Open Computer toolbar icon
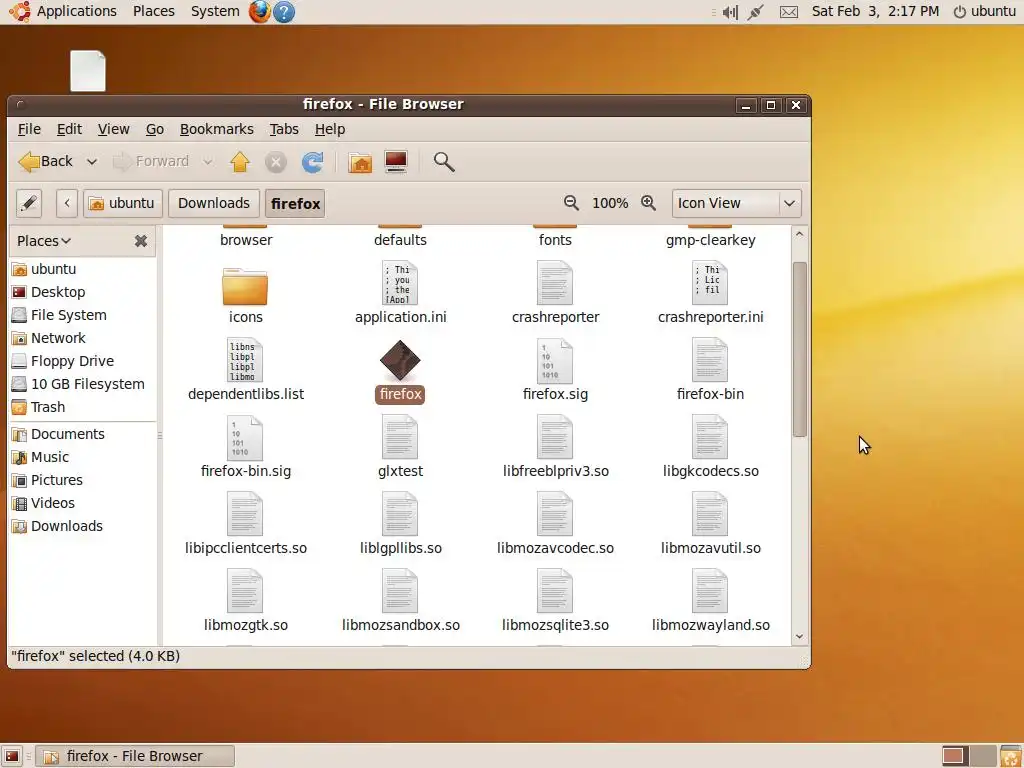The image size is (1024, 768). click(x=396, y=161)
